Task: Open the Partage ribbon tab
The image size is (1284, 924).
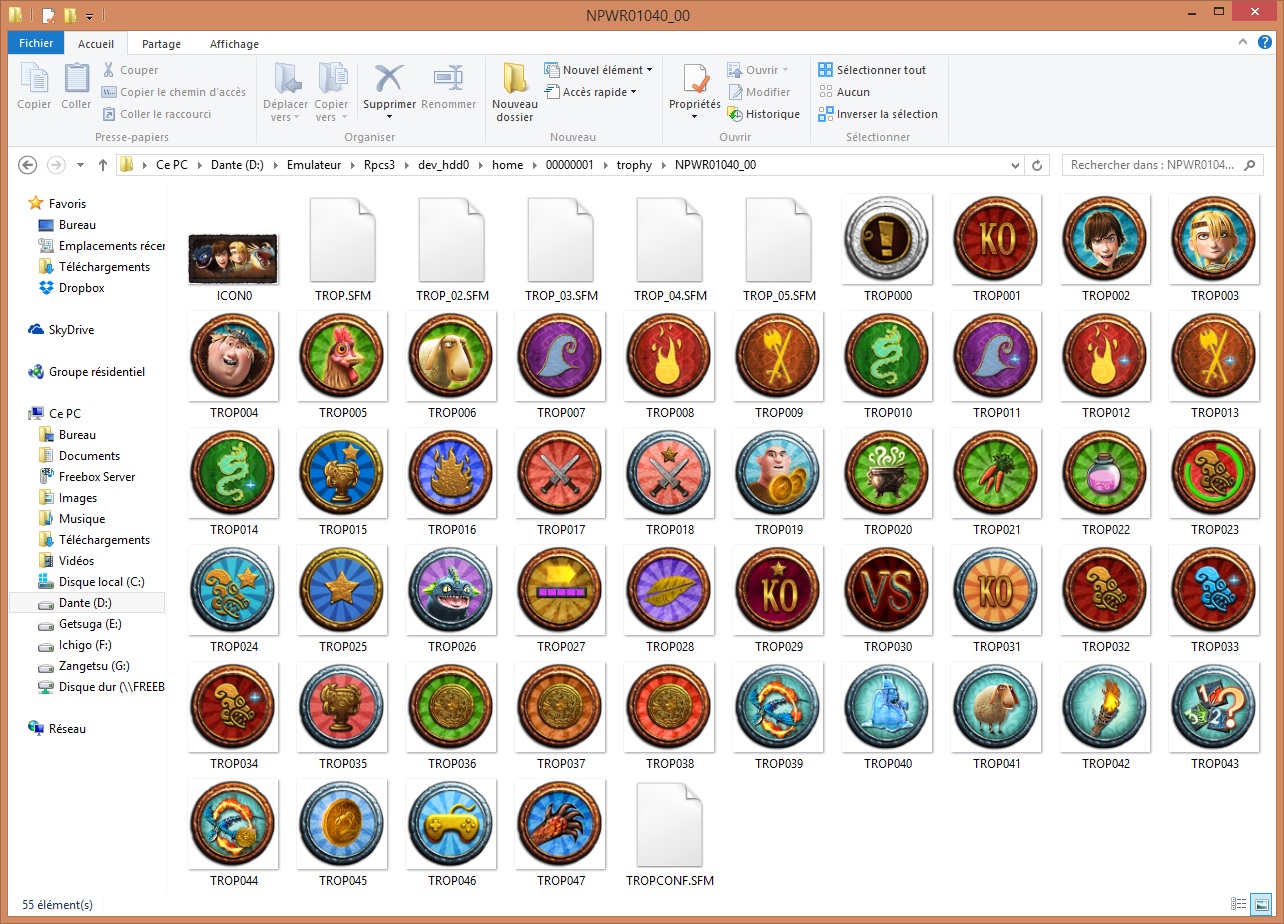Action: click(x=161, y=44)
